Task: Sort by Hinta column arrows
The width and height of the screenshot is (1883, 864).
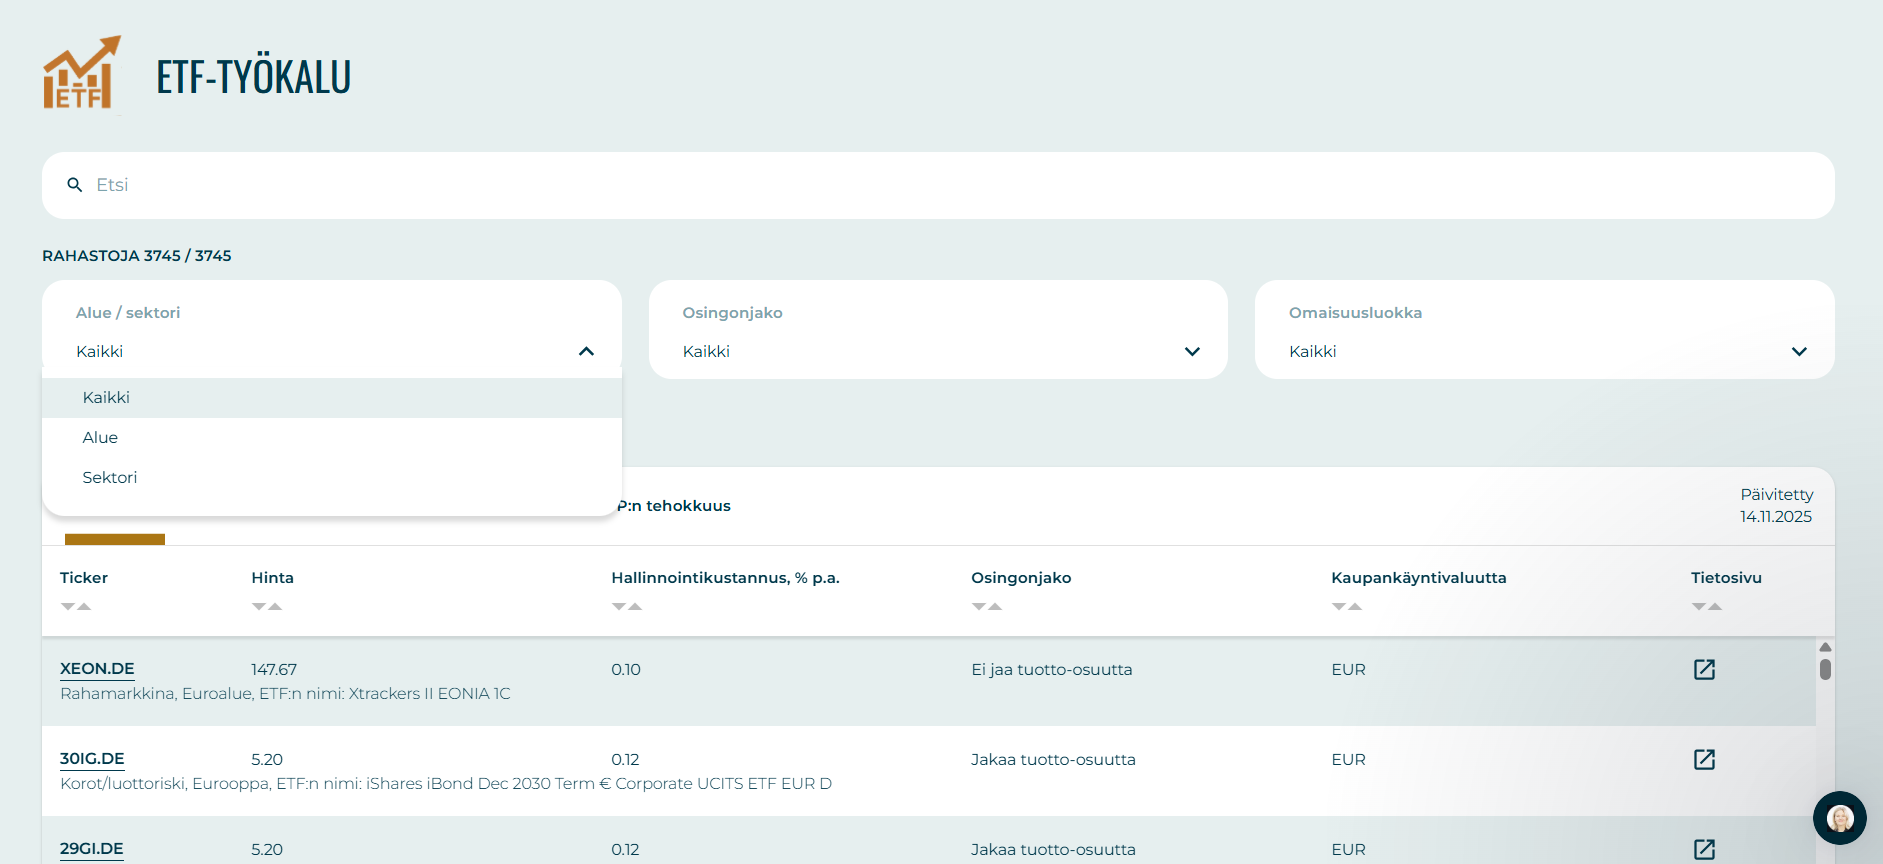Action: (x=267, y=606)
